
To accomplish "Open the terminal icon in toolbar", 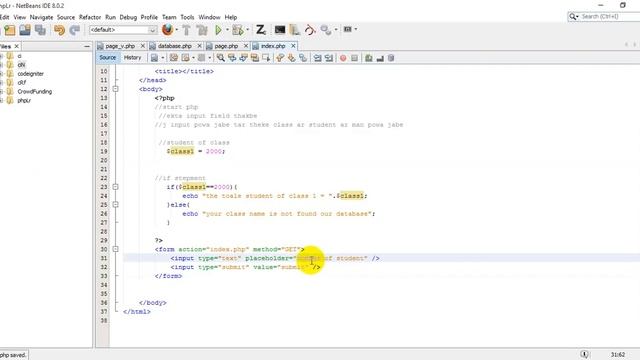I will tap(280, 29).
